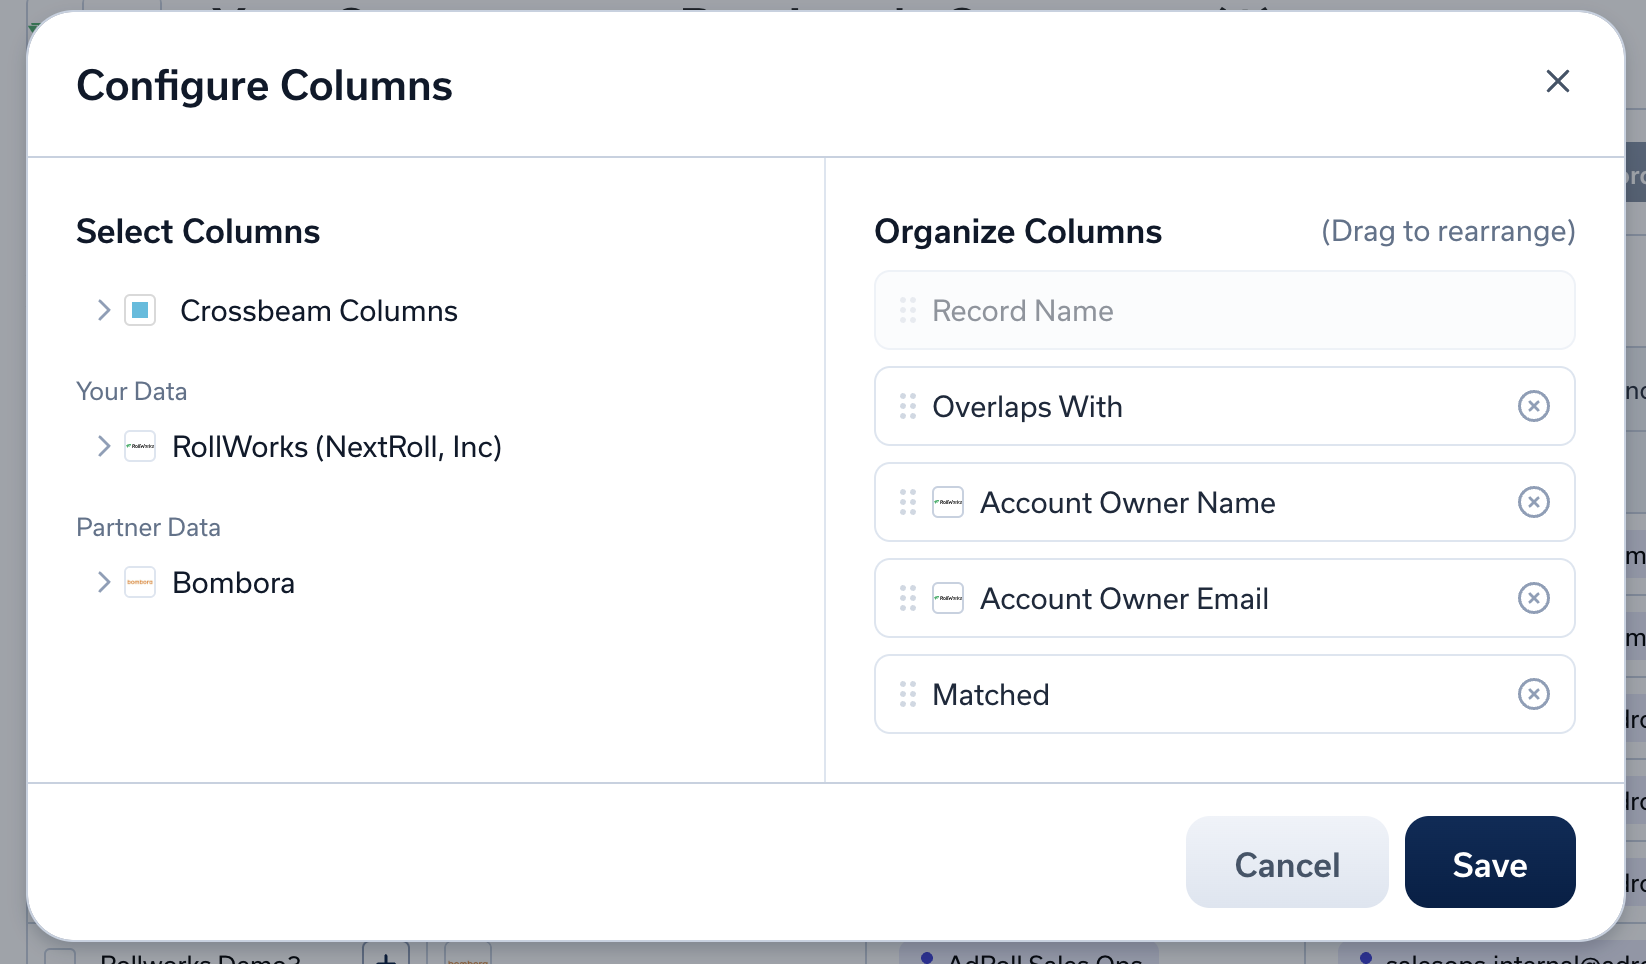Image resolution: width=1646 pixels, height=964 pixels.
Task: Expand the RollWorks (NextRoll, Inc) group
Action: [103, 446]
